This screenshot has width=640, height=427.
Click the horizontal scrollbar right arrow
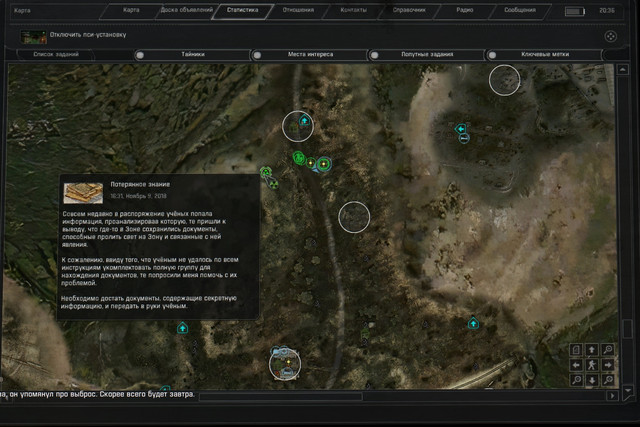click(612, 396)
